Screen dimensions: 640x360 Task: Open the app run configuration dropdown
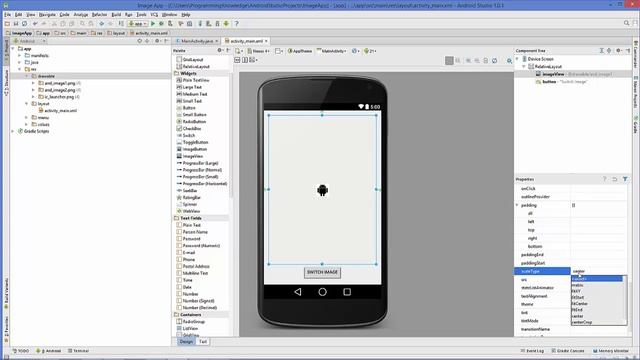(138, 24)
